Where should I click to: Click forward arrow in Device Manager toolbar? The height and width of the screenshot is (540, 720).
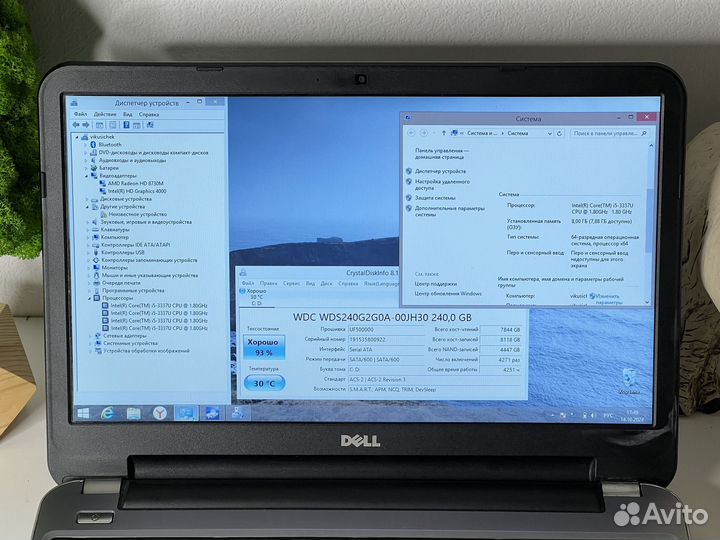(85, 124)
